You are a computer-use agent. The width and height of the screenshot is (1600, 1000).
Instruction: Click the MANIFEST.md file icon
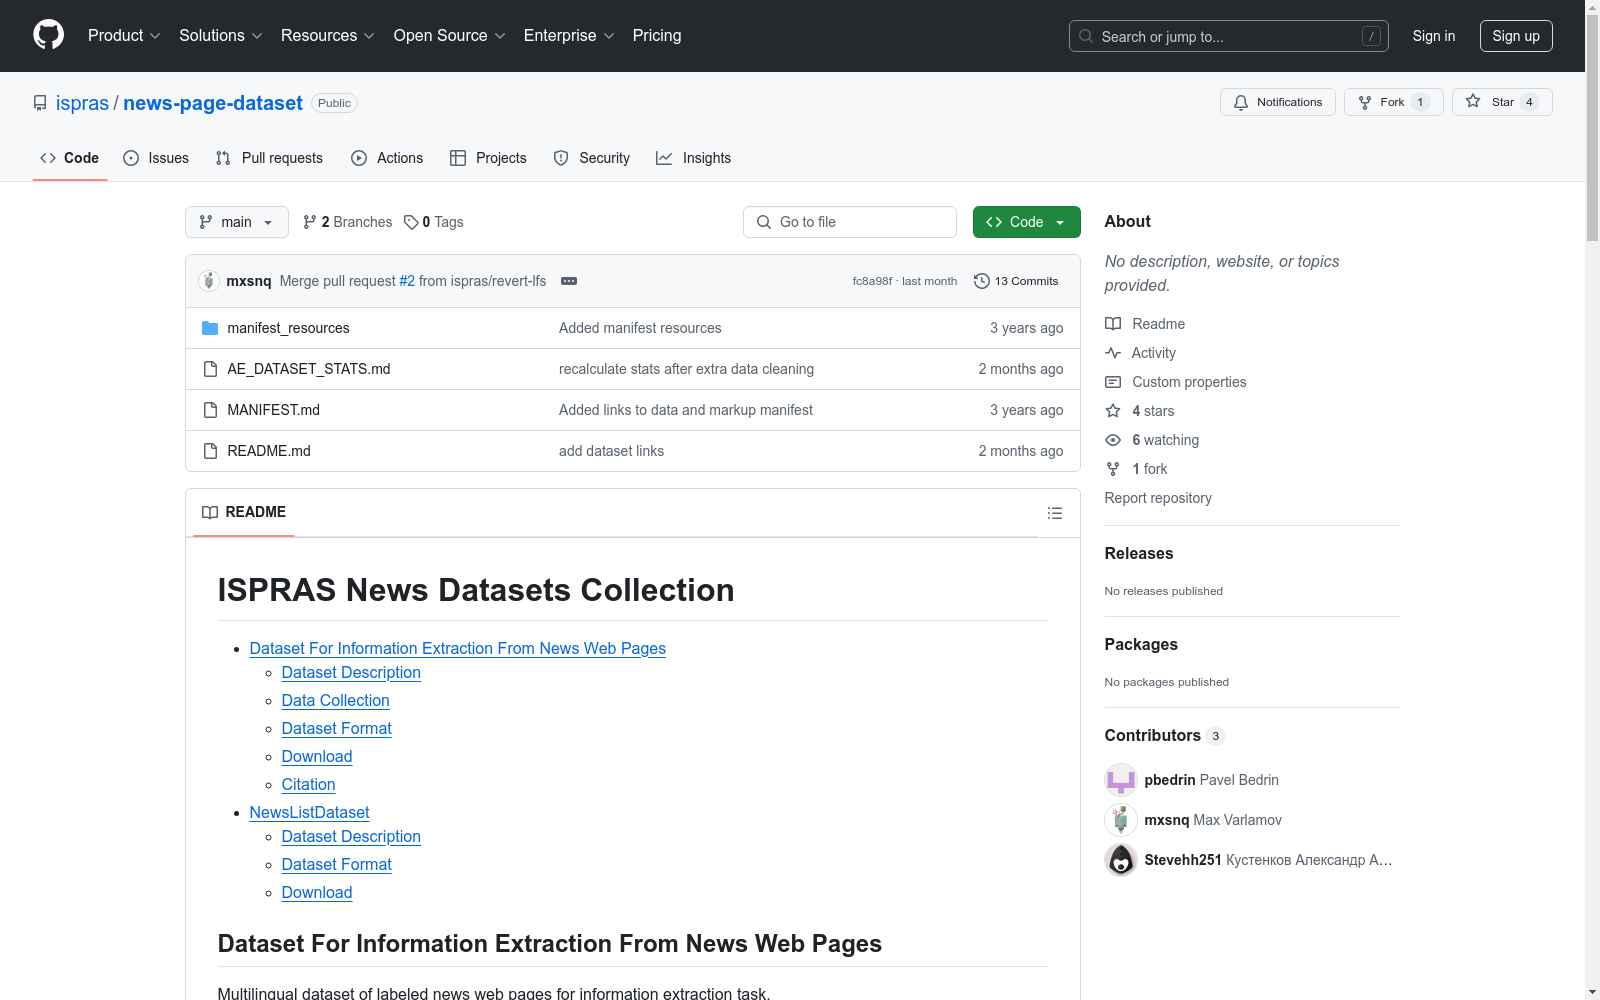point(210,410)
